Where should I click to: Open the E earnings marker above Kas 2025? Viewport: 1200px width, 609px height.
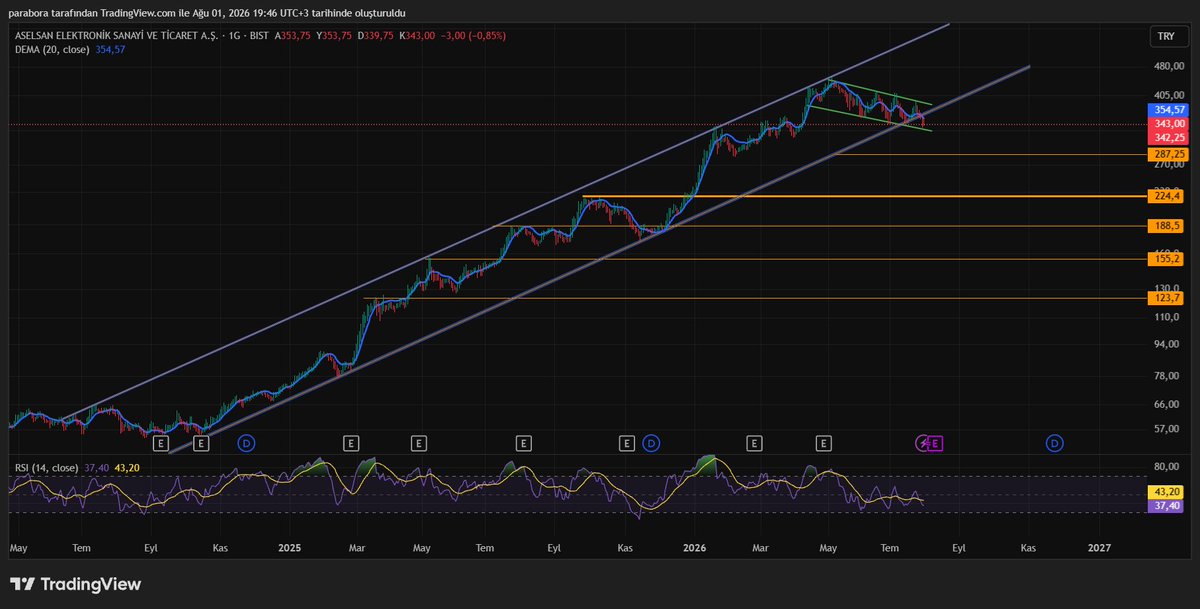[x=626, y=442]
